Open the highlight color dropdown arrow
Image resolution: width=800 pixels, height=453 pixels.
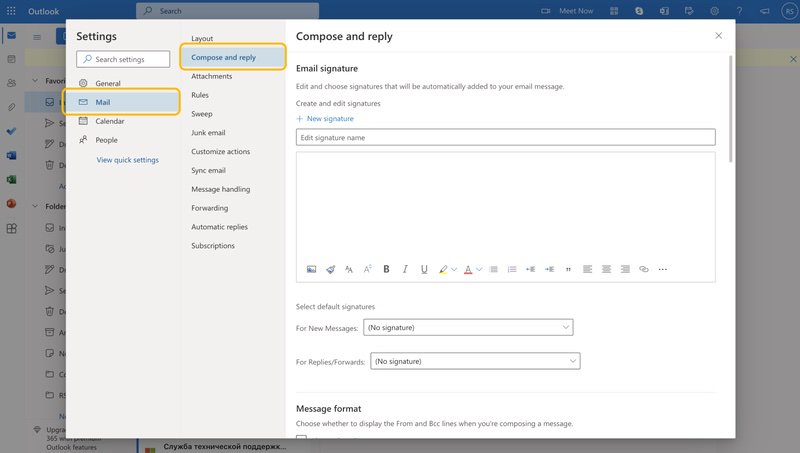[x=454, y=269]
